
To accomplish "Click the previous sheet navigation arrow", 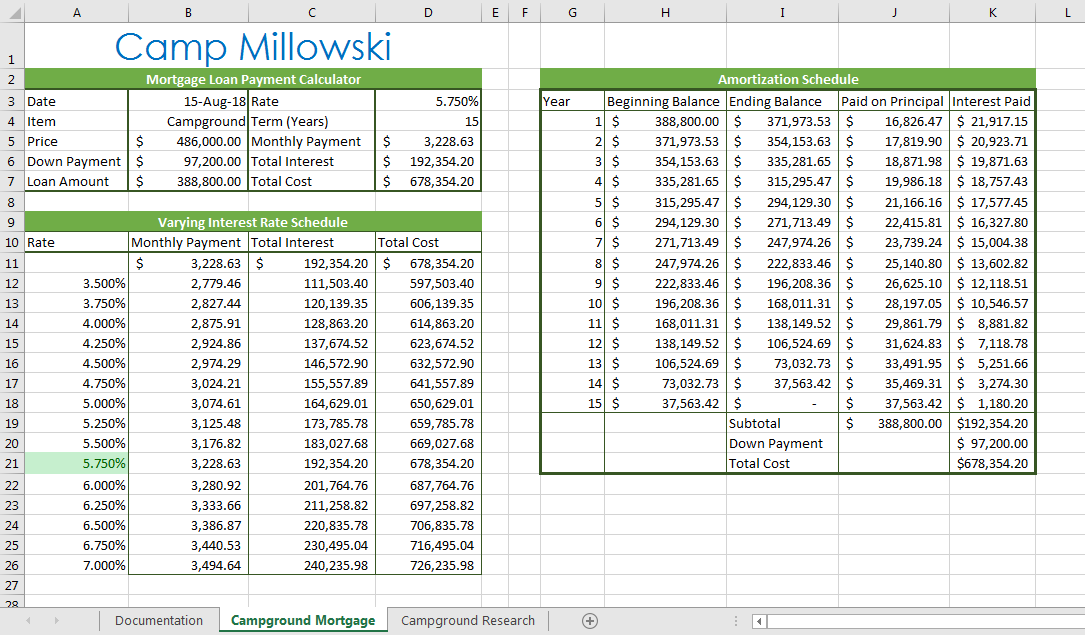I will click(x=28, y=621).
